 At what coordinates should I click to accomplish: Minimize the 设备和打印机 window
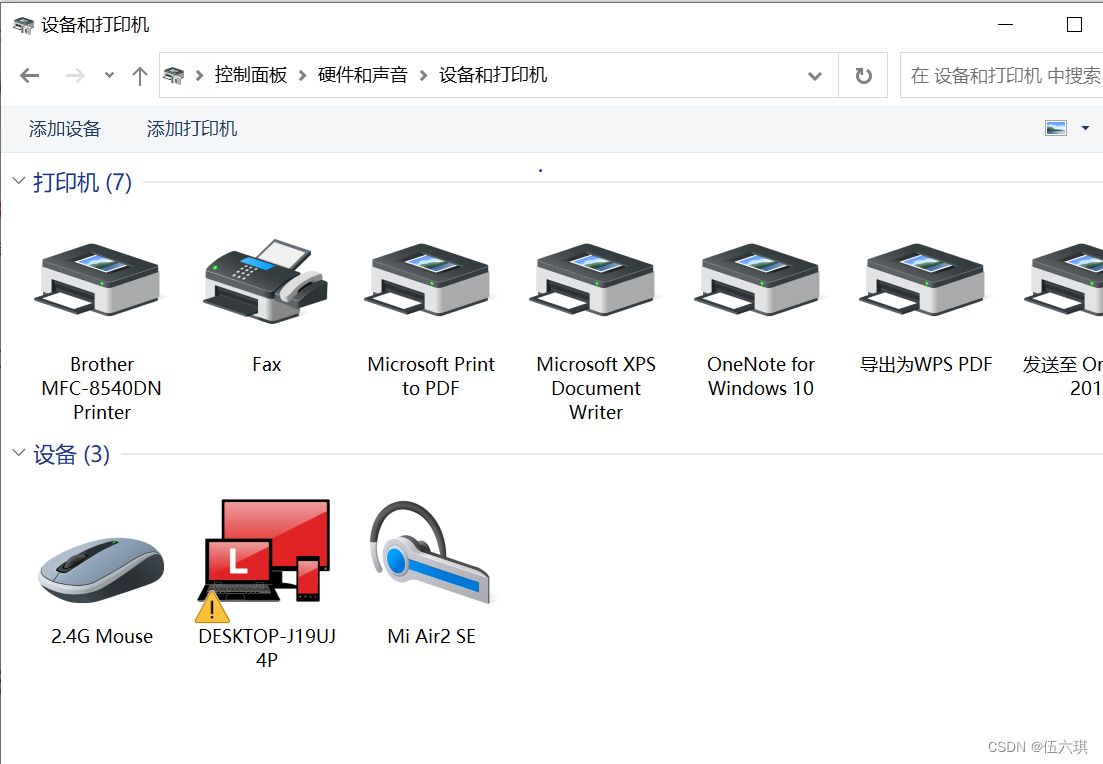1005,25
